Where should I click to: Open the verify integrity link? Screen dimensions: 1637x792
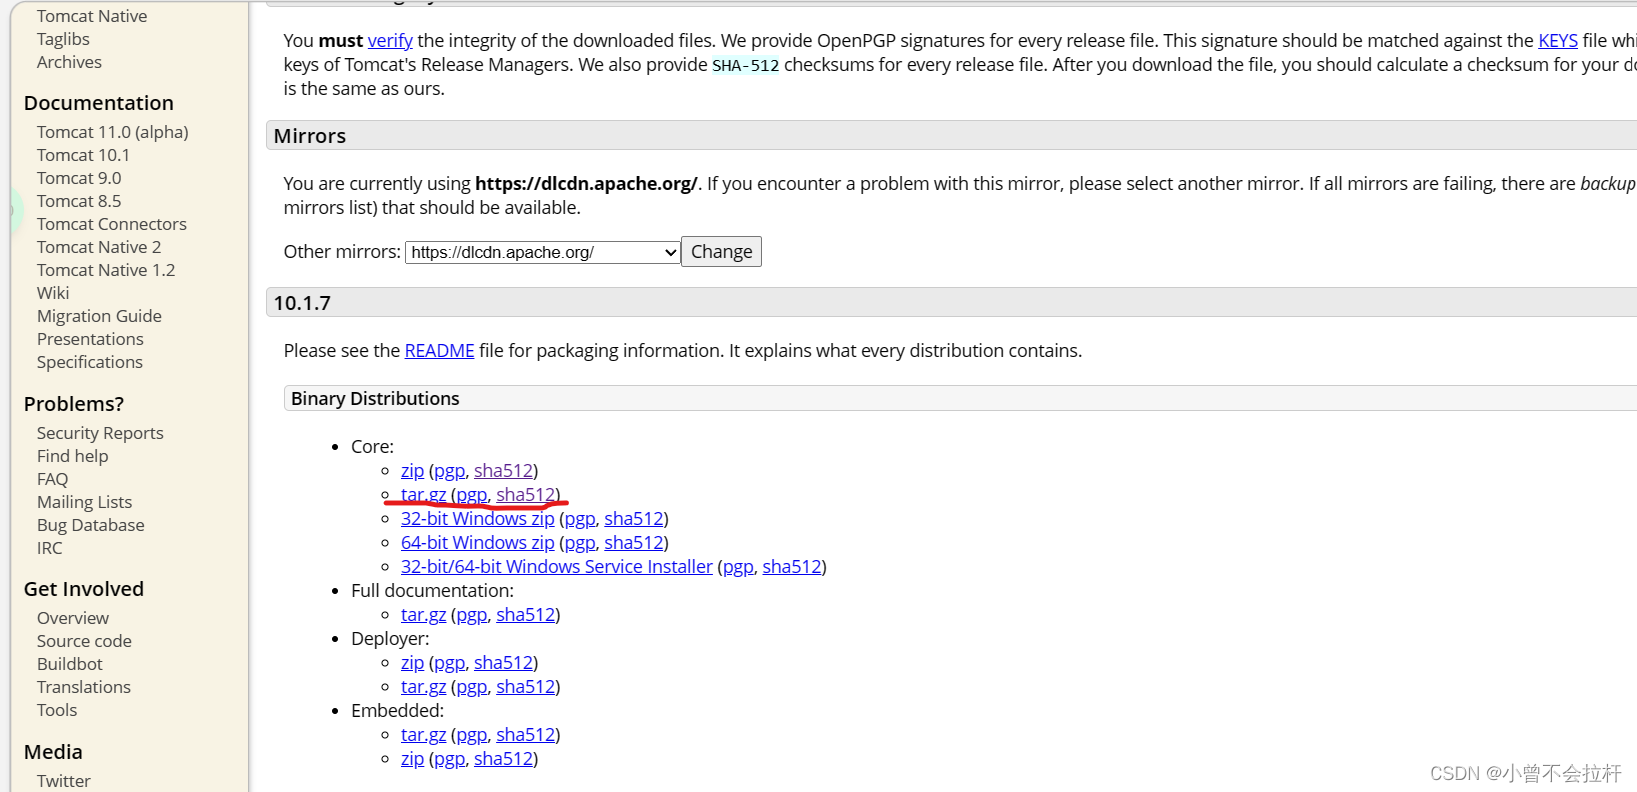(390, 41)
